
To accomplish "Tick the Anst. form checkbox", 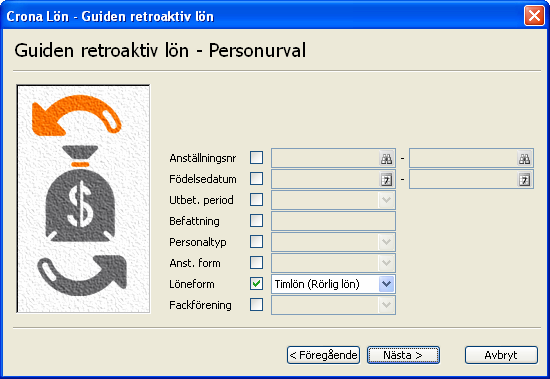I will pyautogui.click(x=256, y=262).
